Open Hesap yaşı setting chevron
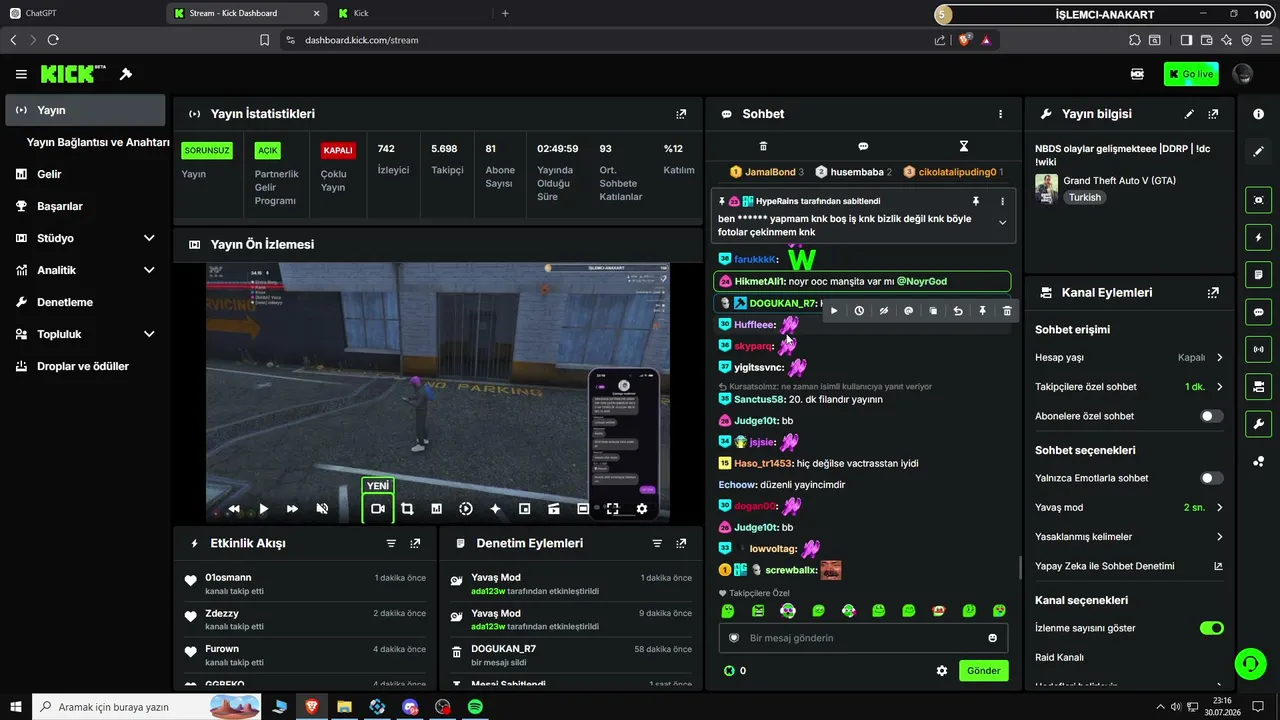The image size is (1280, 720). click(1219, 357)
